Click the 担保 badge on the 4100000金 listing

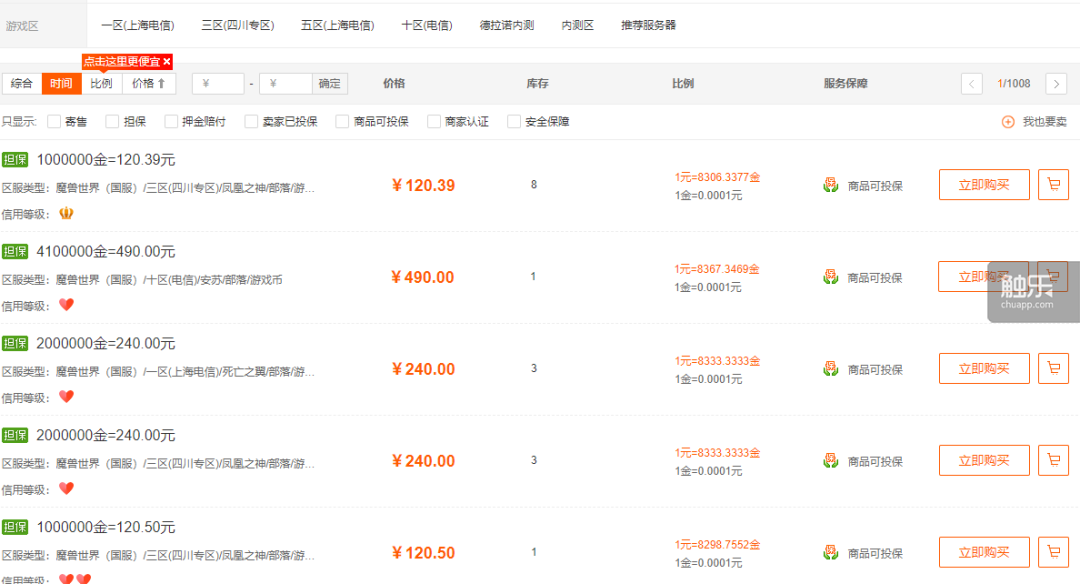coord(14,251)
